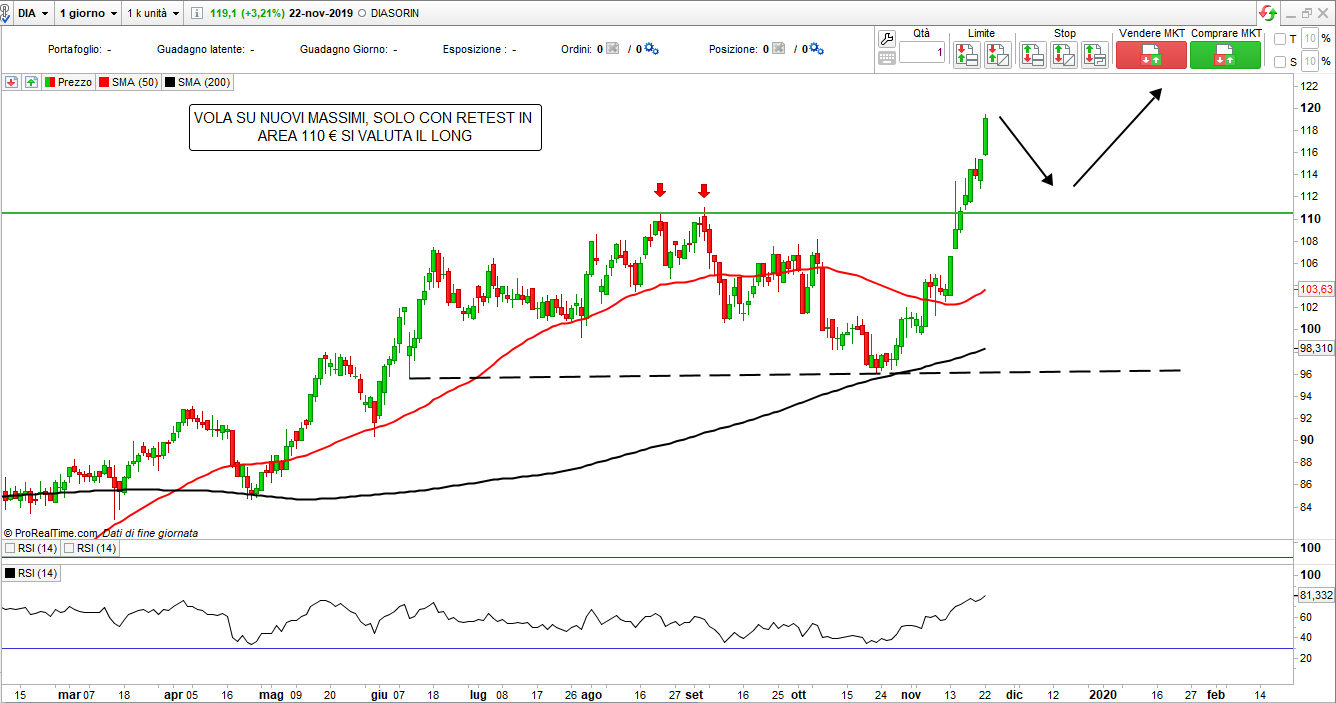Open the wrench trading settings icon
The image size is (1336, 703).
click(x=886, y=39)
